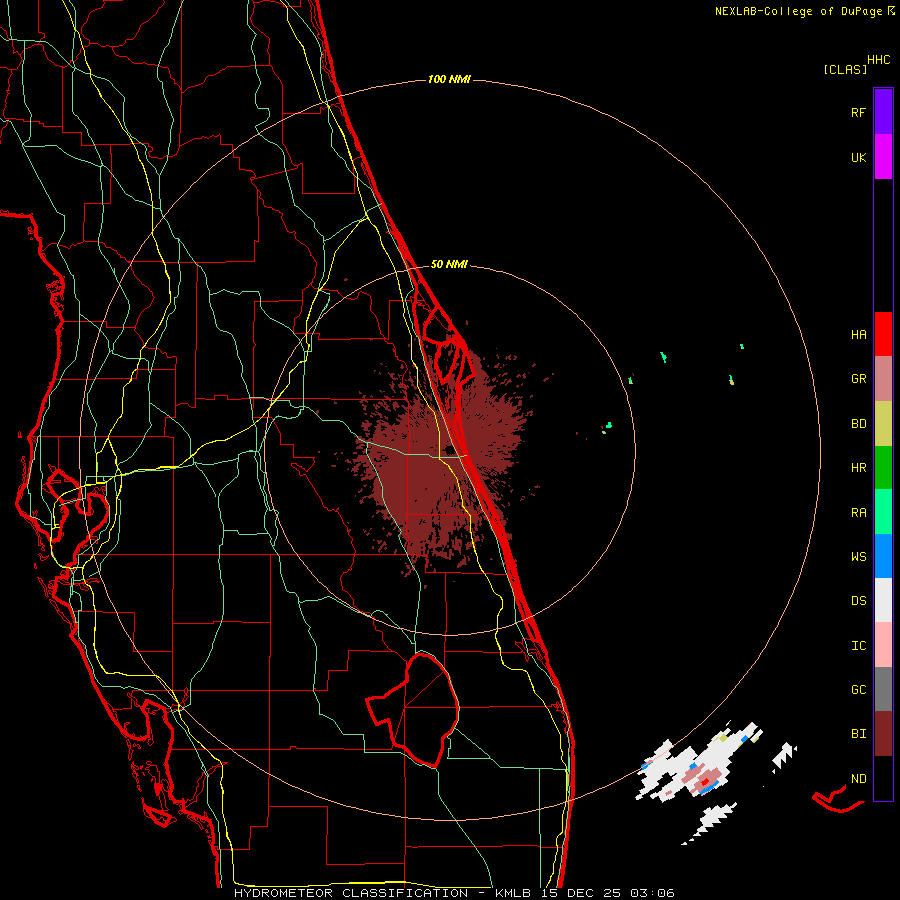Image resolution: width=900 pixels, height=900 pixels.
Task: Click the BD legend label
Action: [858, 424]
